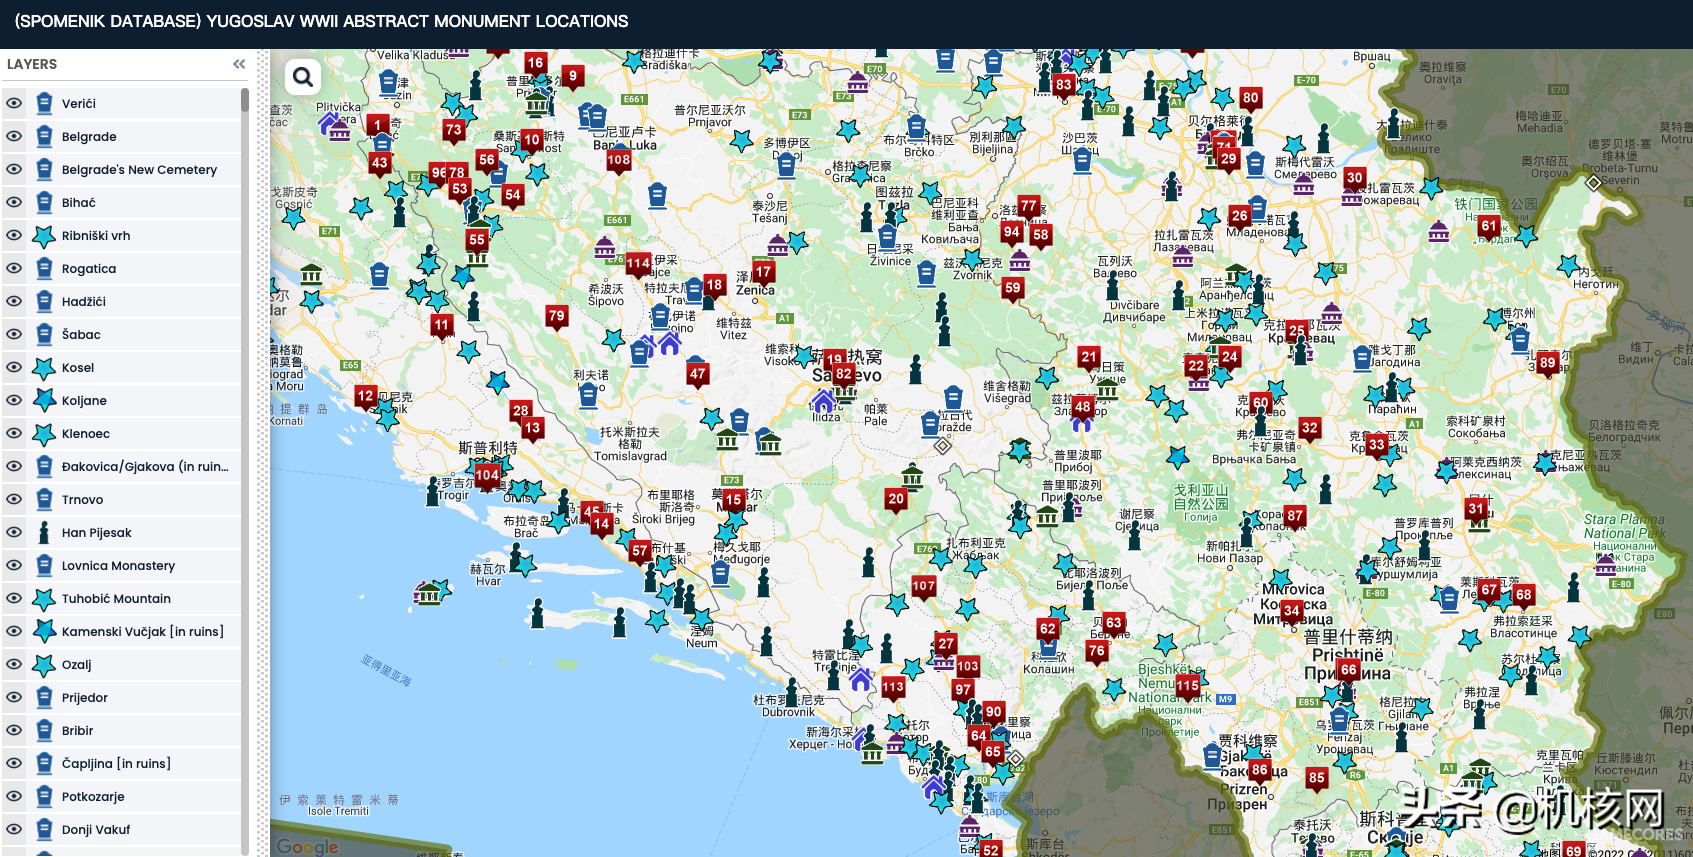Select the Prijedor layer name
The height and width of the screenshot is (857, 1693).
click(84, 697)
